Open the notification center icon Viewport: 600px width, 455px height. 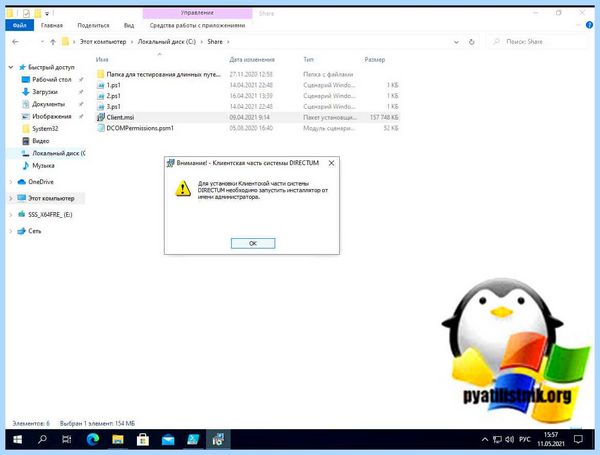tap(578, 439)
